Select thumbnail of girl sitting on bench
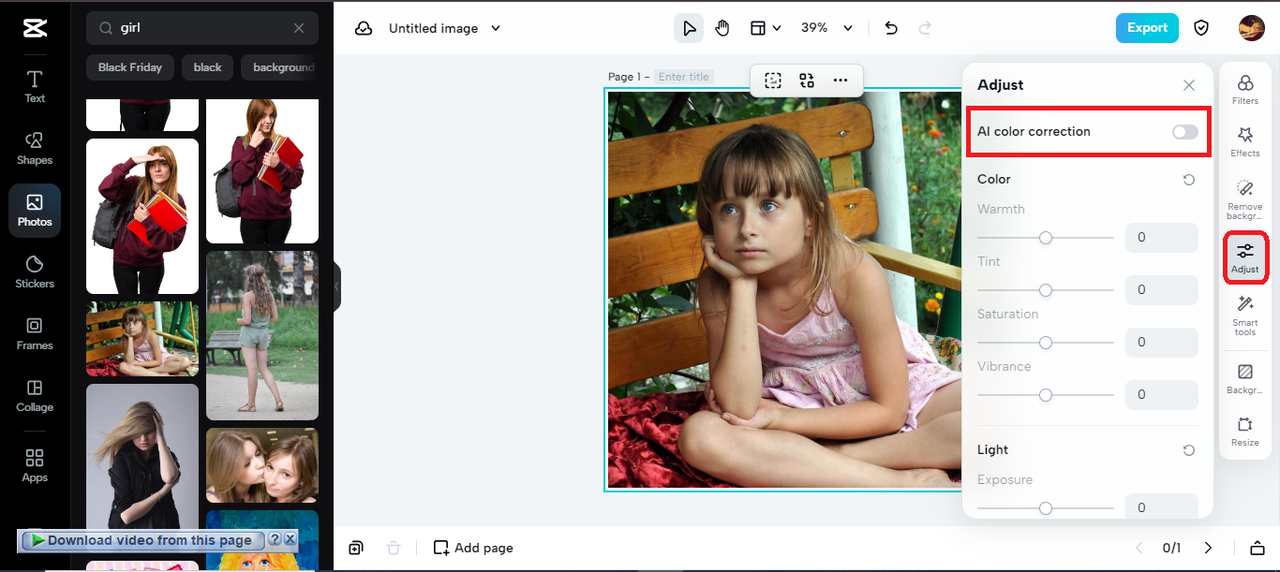The width and height of the screenshot is (1280, 572). tap(142, 339)
